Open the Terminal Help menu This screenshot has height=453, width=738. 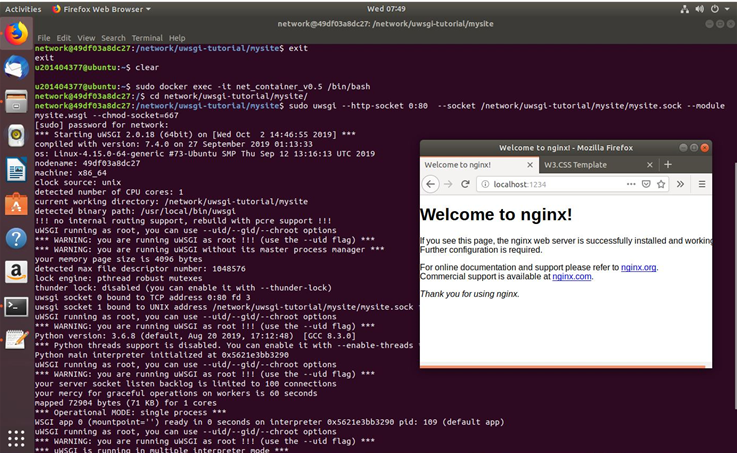(x=177, y=38)
